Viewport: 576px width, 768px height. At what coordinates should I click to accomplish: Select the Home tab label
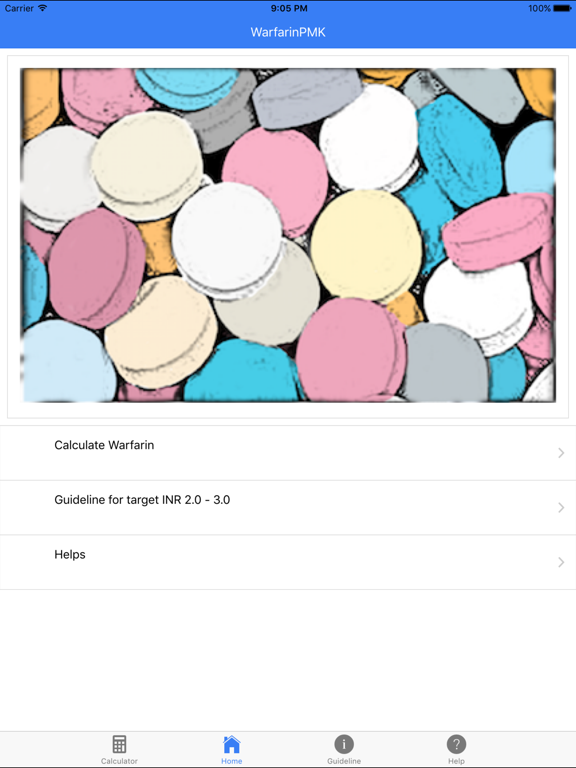(x=231, y=761)
